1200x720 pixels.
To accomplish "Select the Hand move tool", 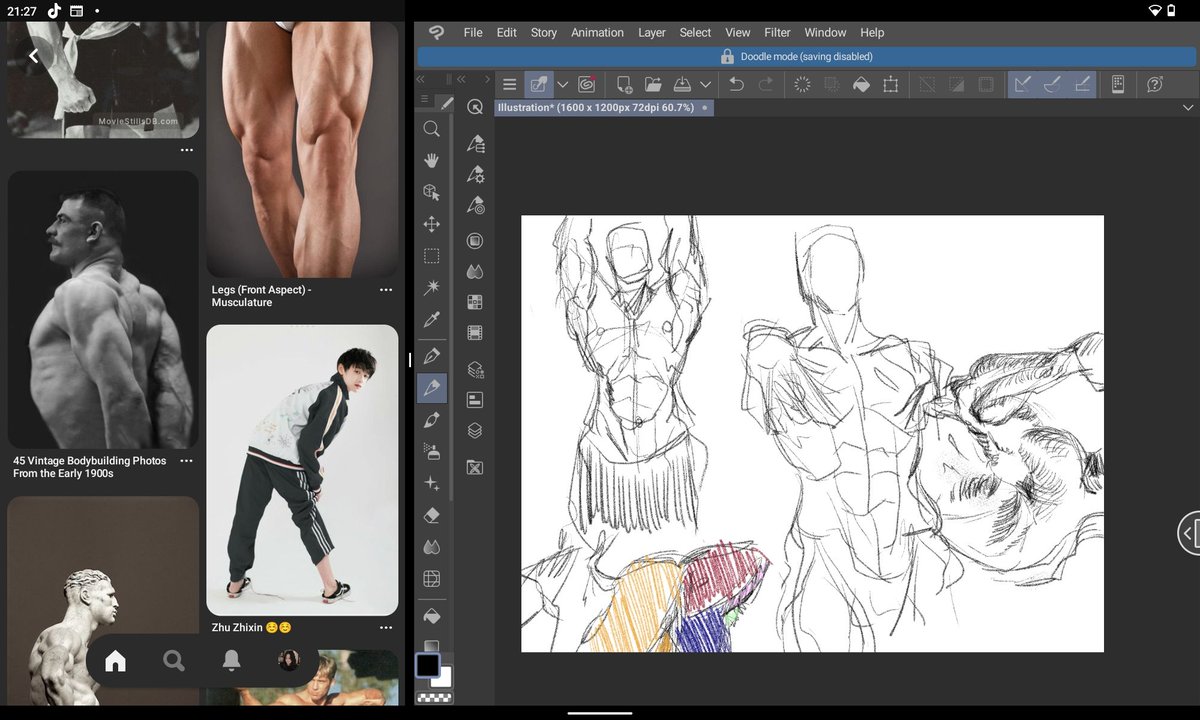I will coord(432,161).
